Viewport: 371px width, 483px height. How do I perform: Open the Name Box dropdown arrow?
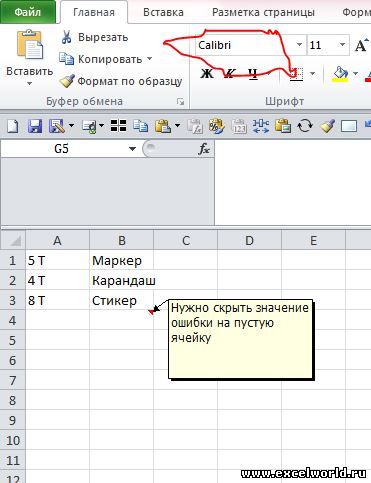[x=132, y=149]
